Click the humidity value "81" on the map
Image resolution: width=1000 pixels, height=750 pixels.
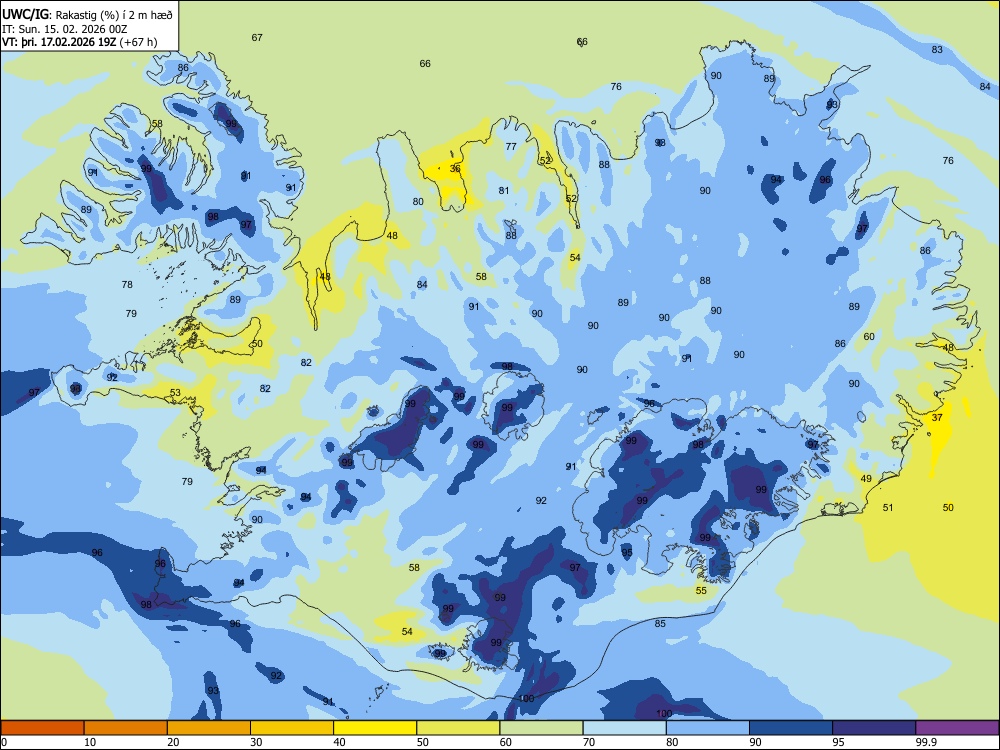504,191
